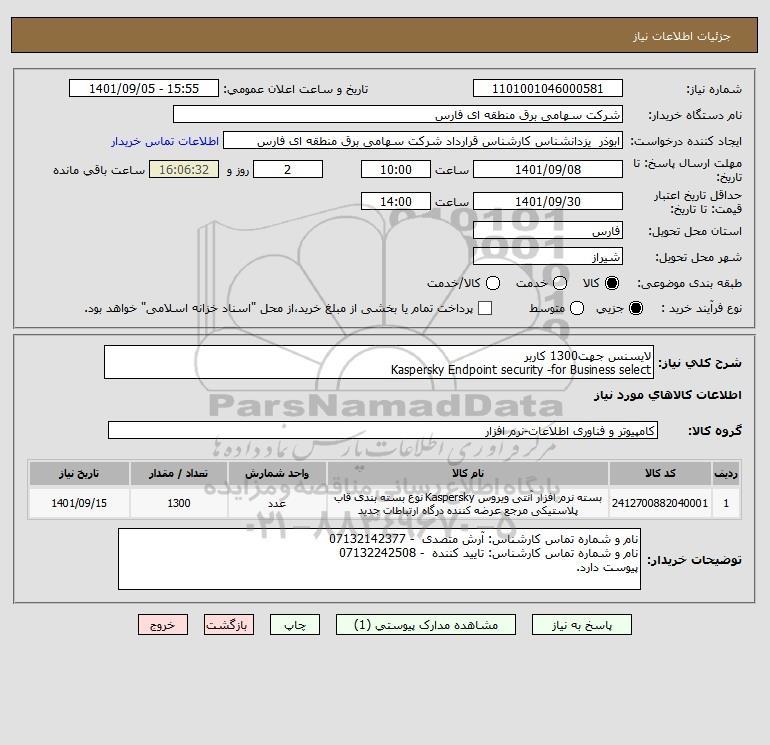Open the اطلاعات تماس خریدار link
The width and height of the screenshot is (770, 745).
(165, 141)
